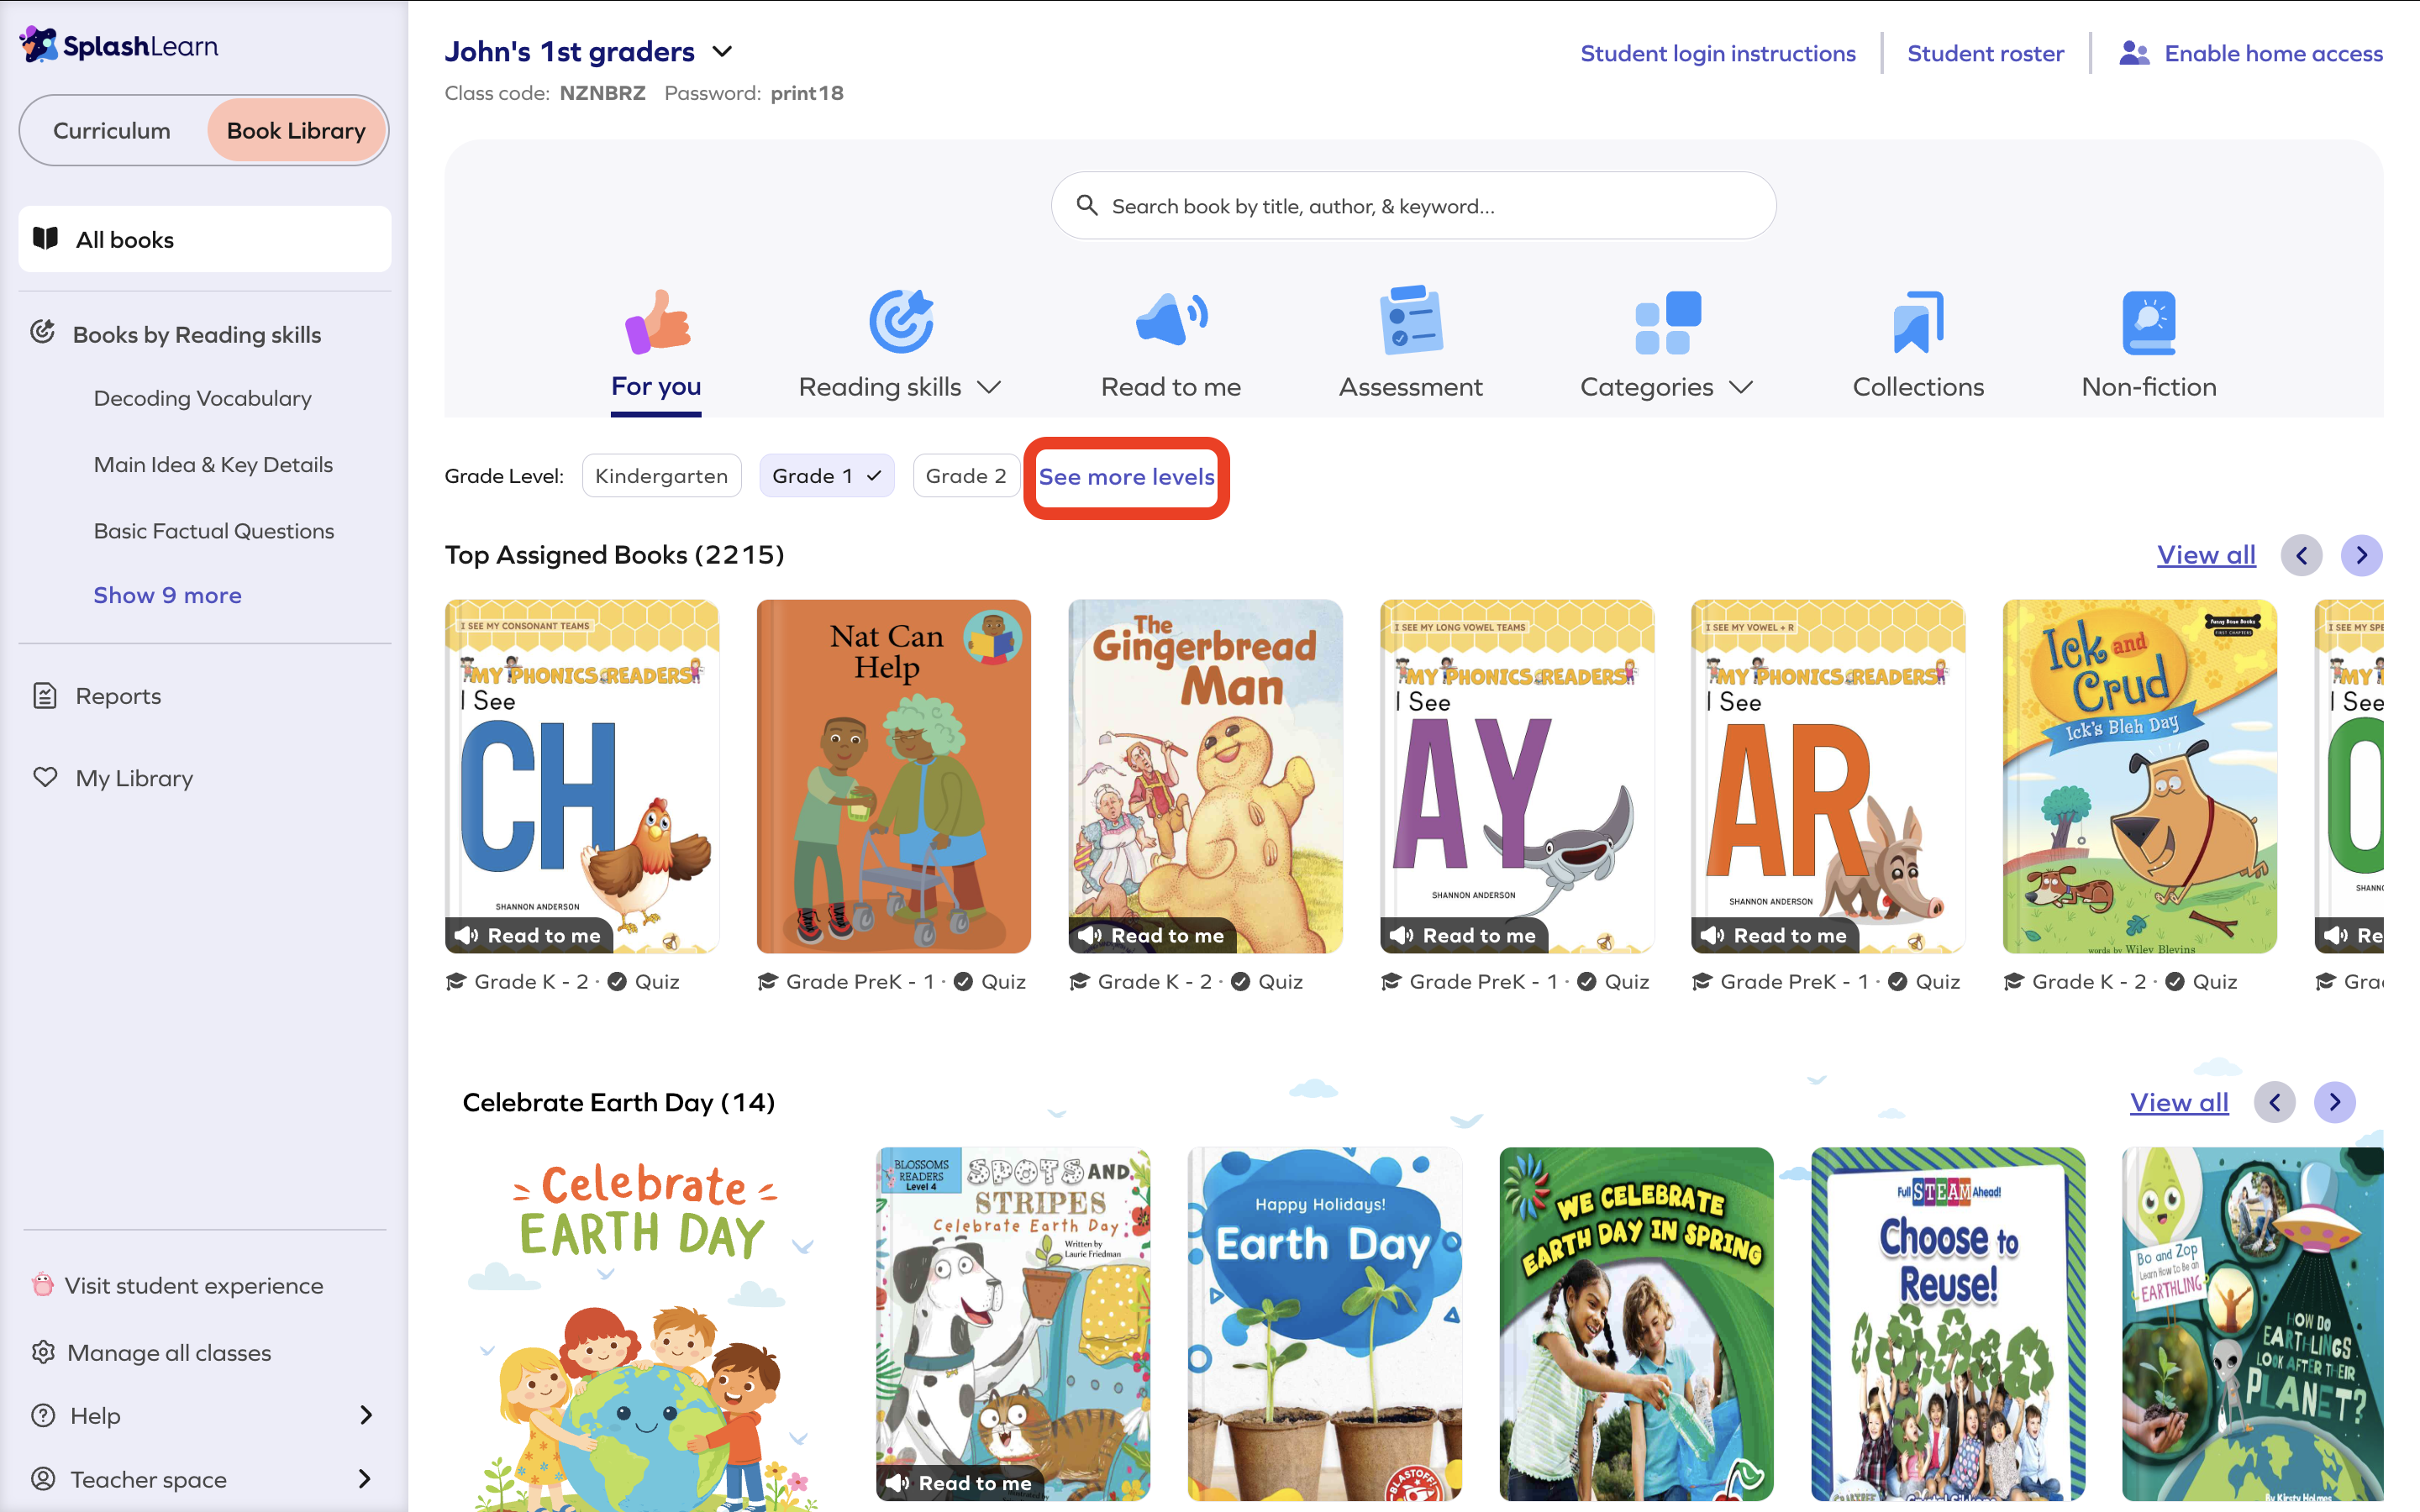The width and height of the screenshot is (2420, 1512).
Task: Play Read to me on I See CH book
Action: pyautogui.click(x=528, y=935)
